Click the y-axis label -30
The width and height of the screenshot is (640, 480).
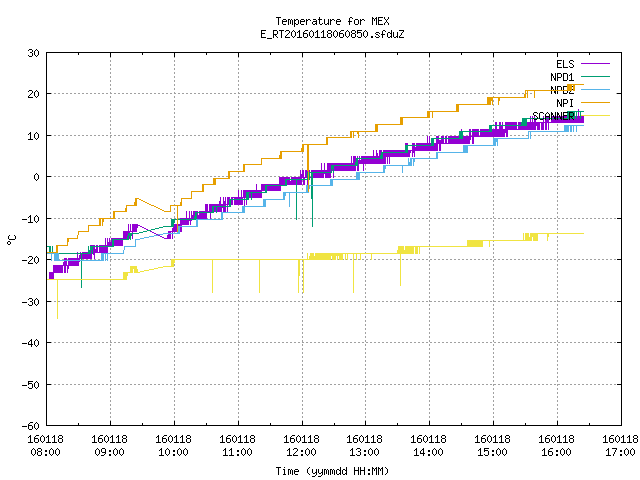(x=31, y=302)
